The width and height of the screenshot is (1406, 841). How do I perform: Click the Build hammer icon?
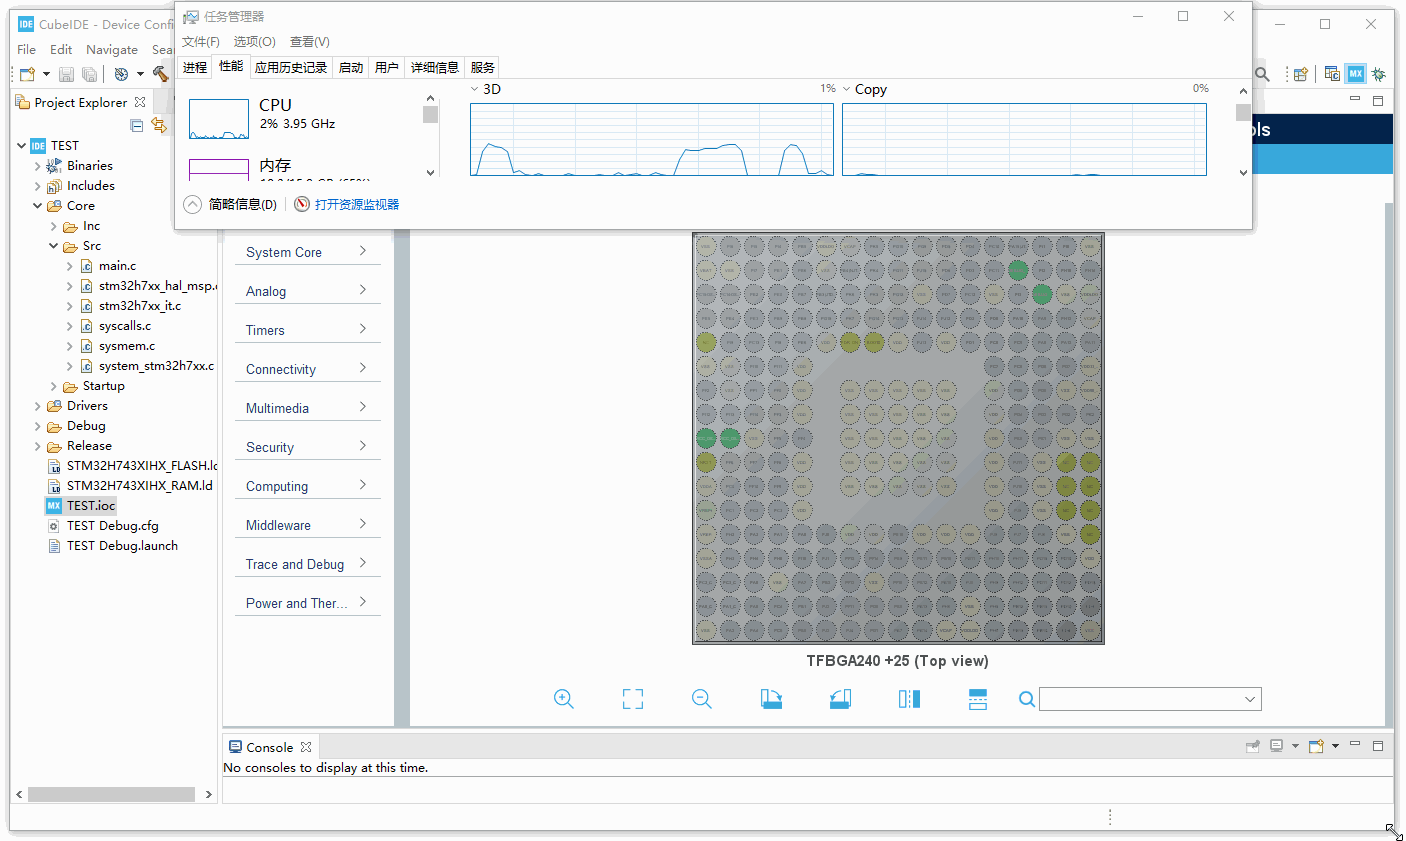pyautogui.click(x=160, y=74)
